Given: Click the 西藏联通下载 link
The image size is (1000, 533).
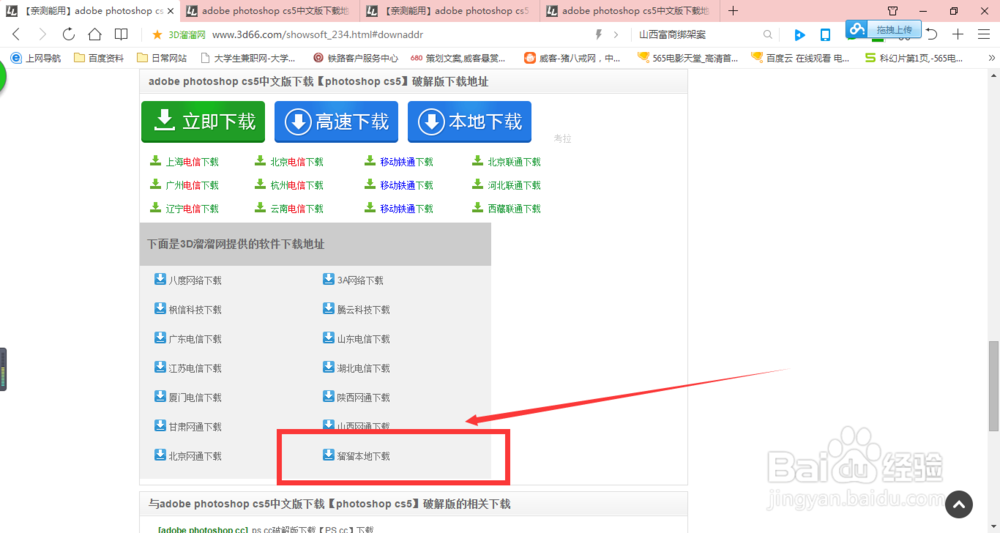Looking at the screenshot, I should (x=514, y=208).
